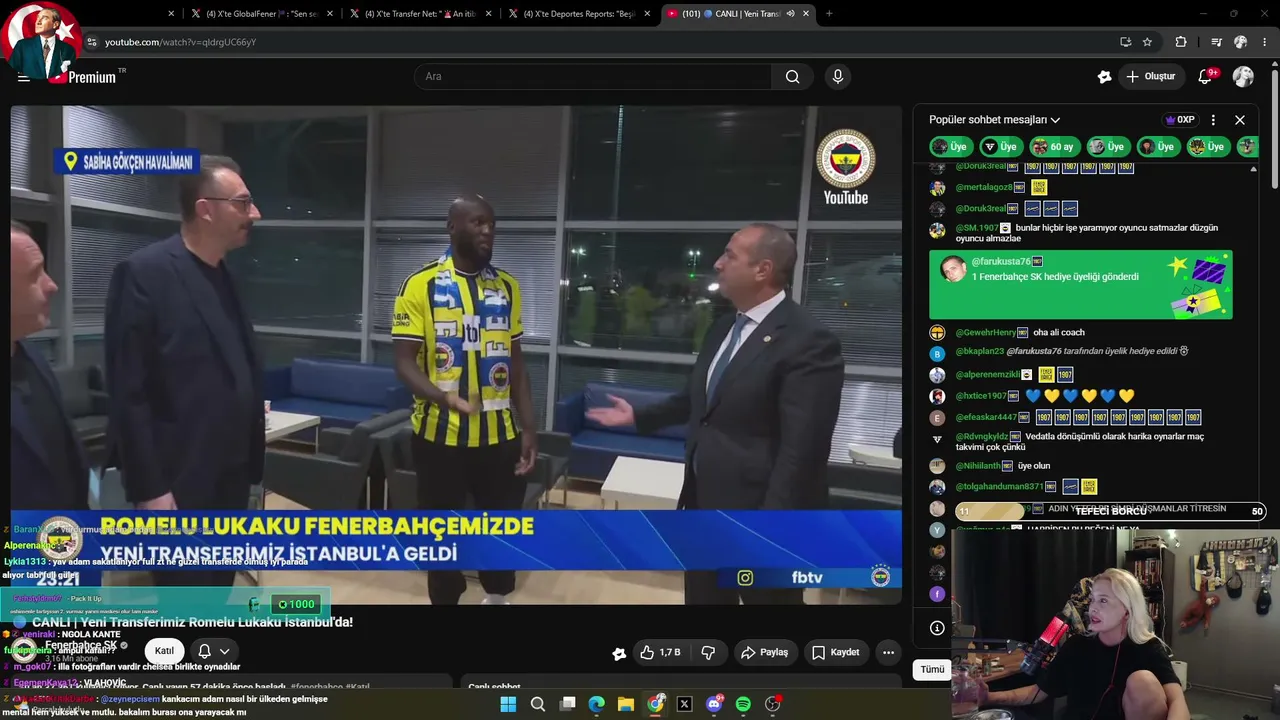The image size is (1280, 720).
Task: Bookmark this page with the star icon
Action: click(x=1147, y=42)
